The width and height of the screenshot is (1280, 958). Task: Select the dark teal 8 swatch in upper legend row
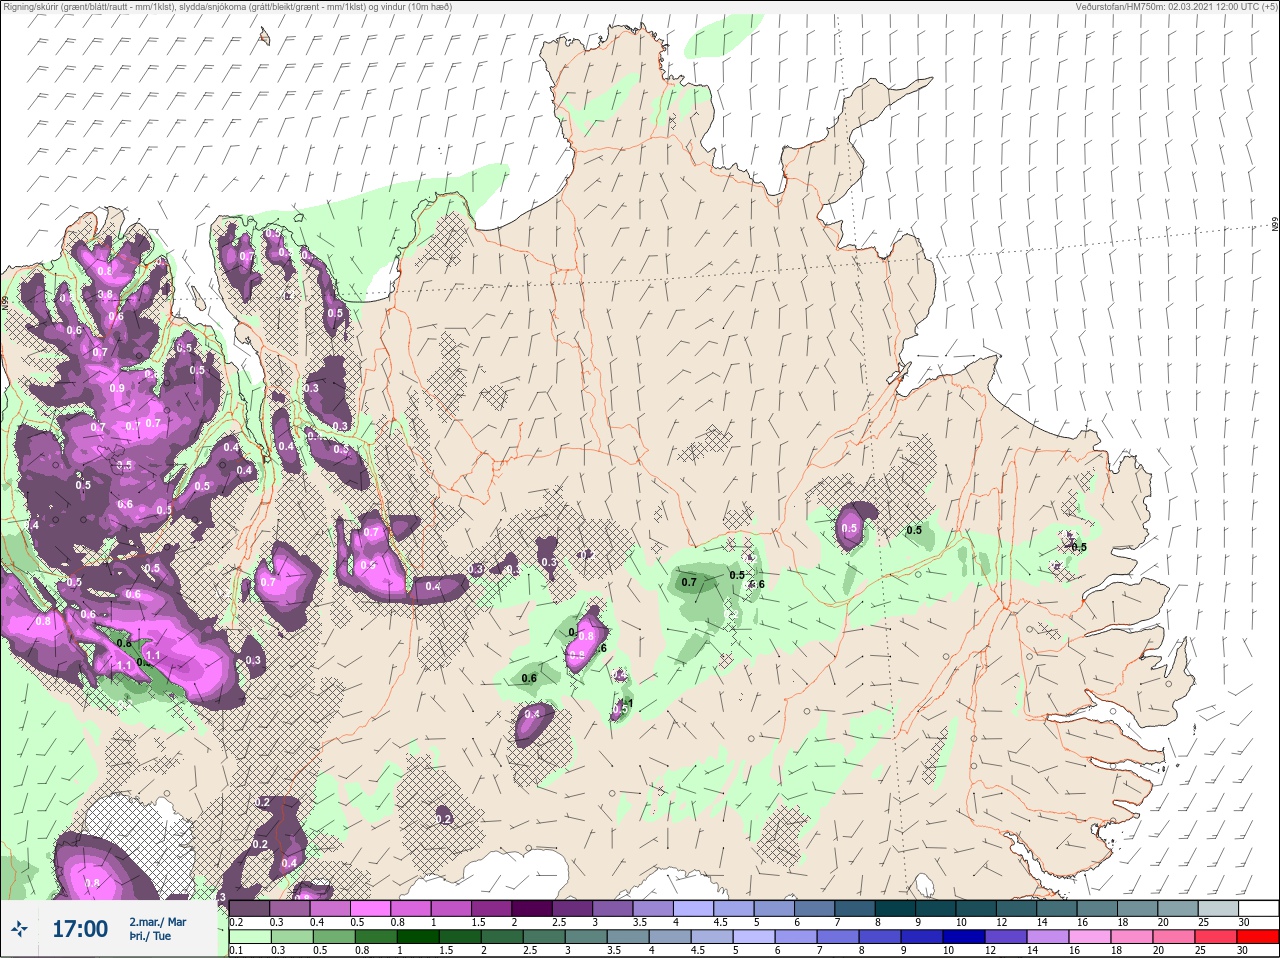[x=897, y=908]
